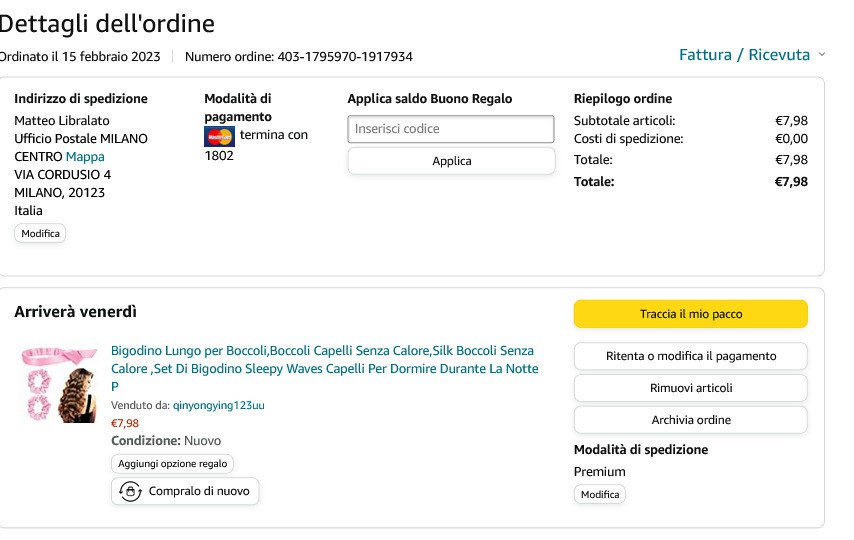Image resolution: width=854 pixels, height=540 pixels.
Task: Choose Archivia ordine
Action: point(691,420)
